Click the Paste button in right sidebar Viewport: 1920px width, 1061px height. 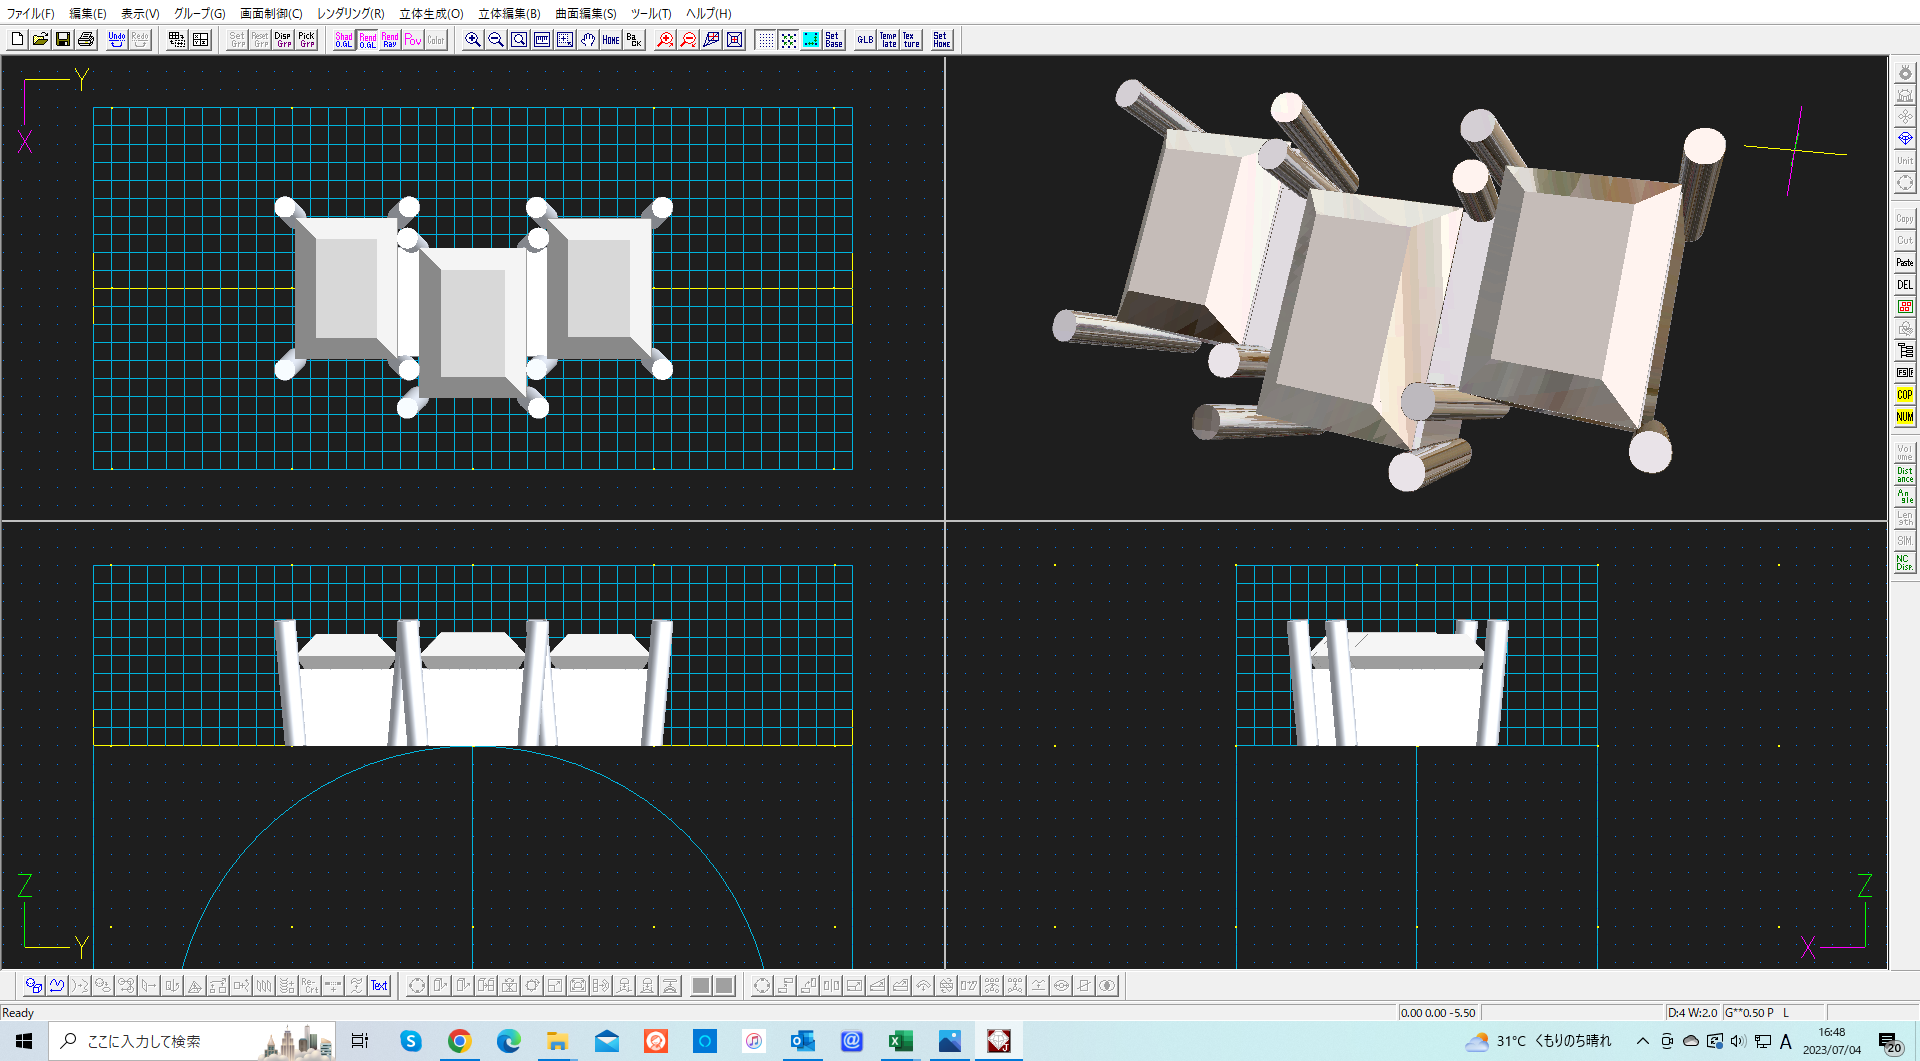(x=1905, y=263)
